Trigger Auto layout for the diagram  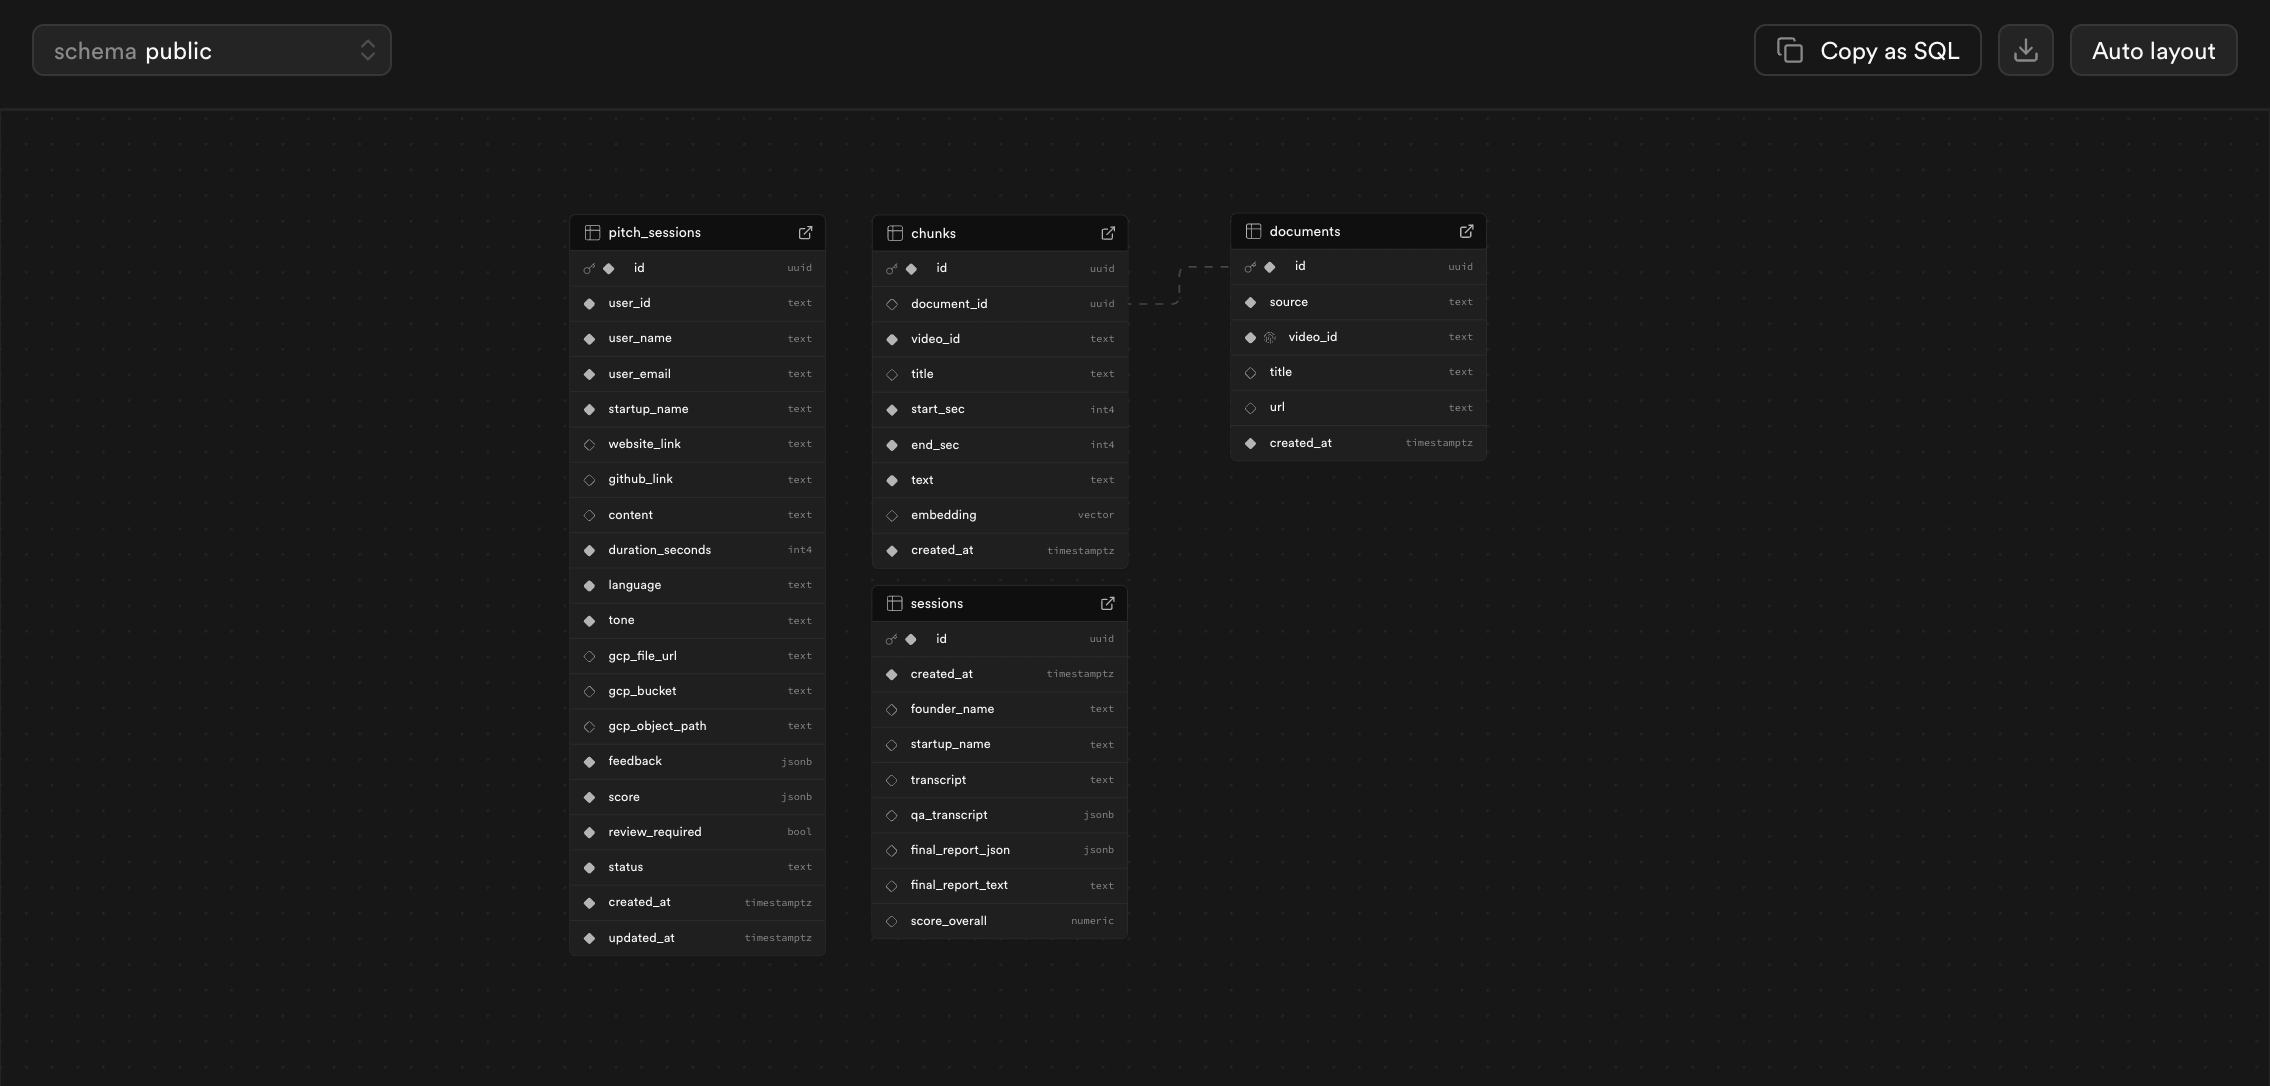click(x=2152, y=49)
